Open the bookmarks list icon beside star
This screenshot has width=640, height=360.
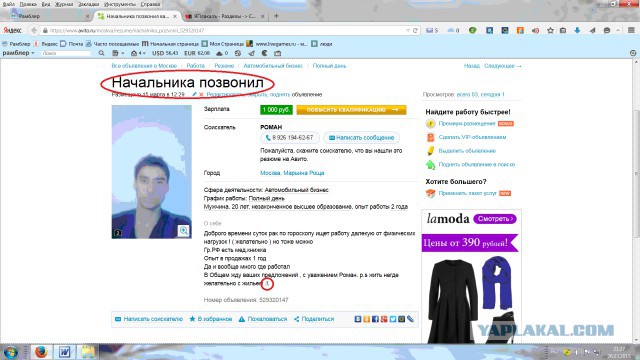(x=563, y=31)
